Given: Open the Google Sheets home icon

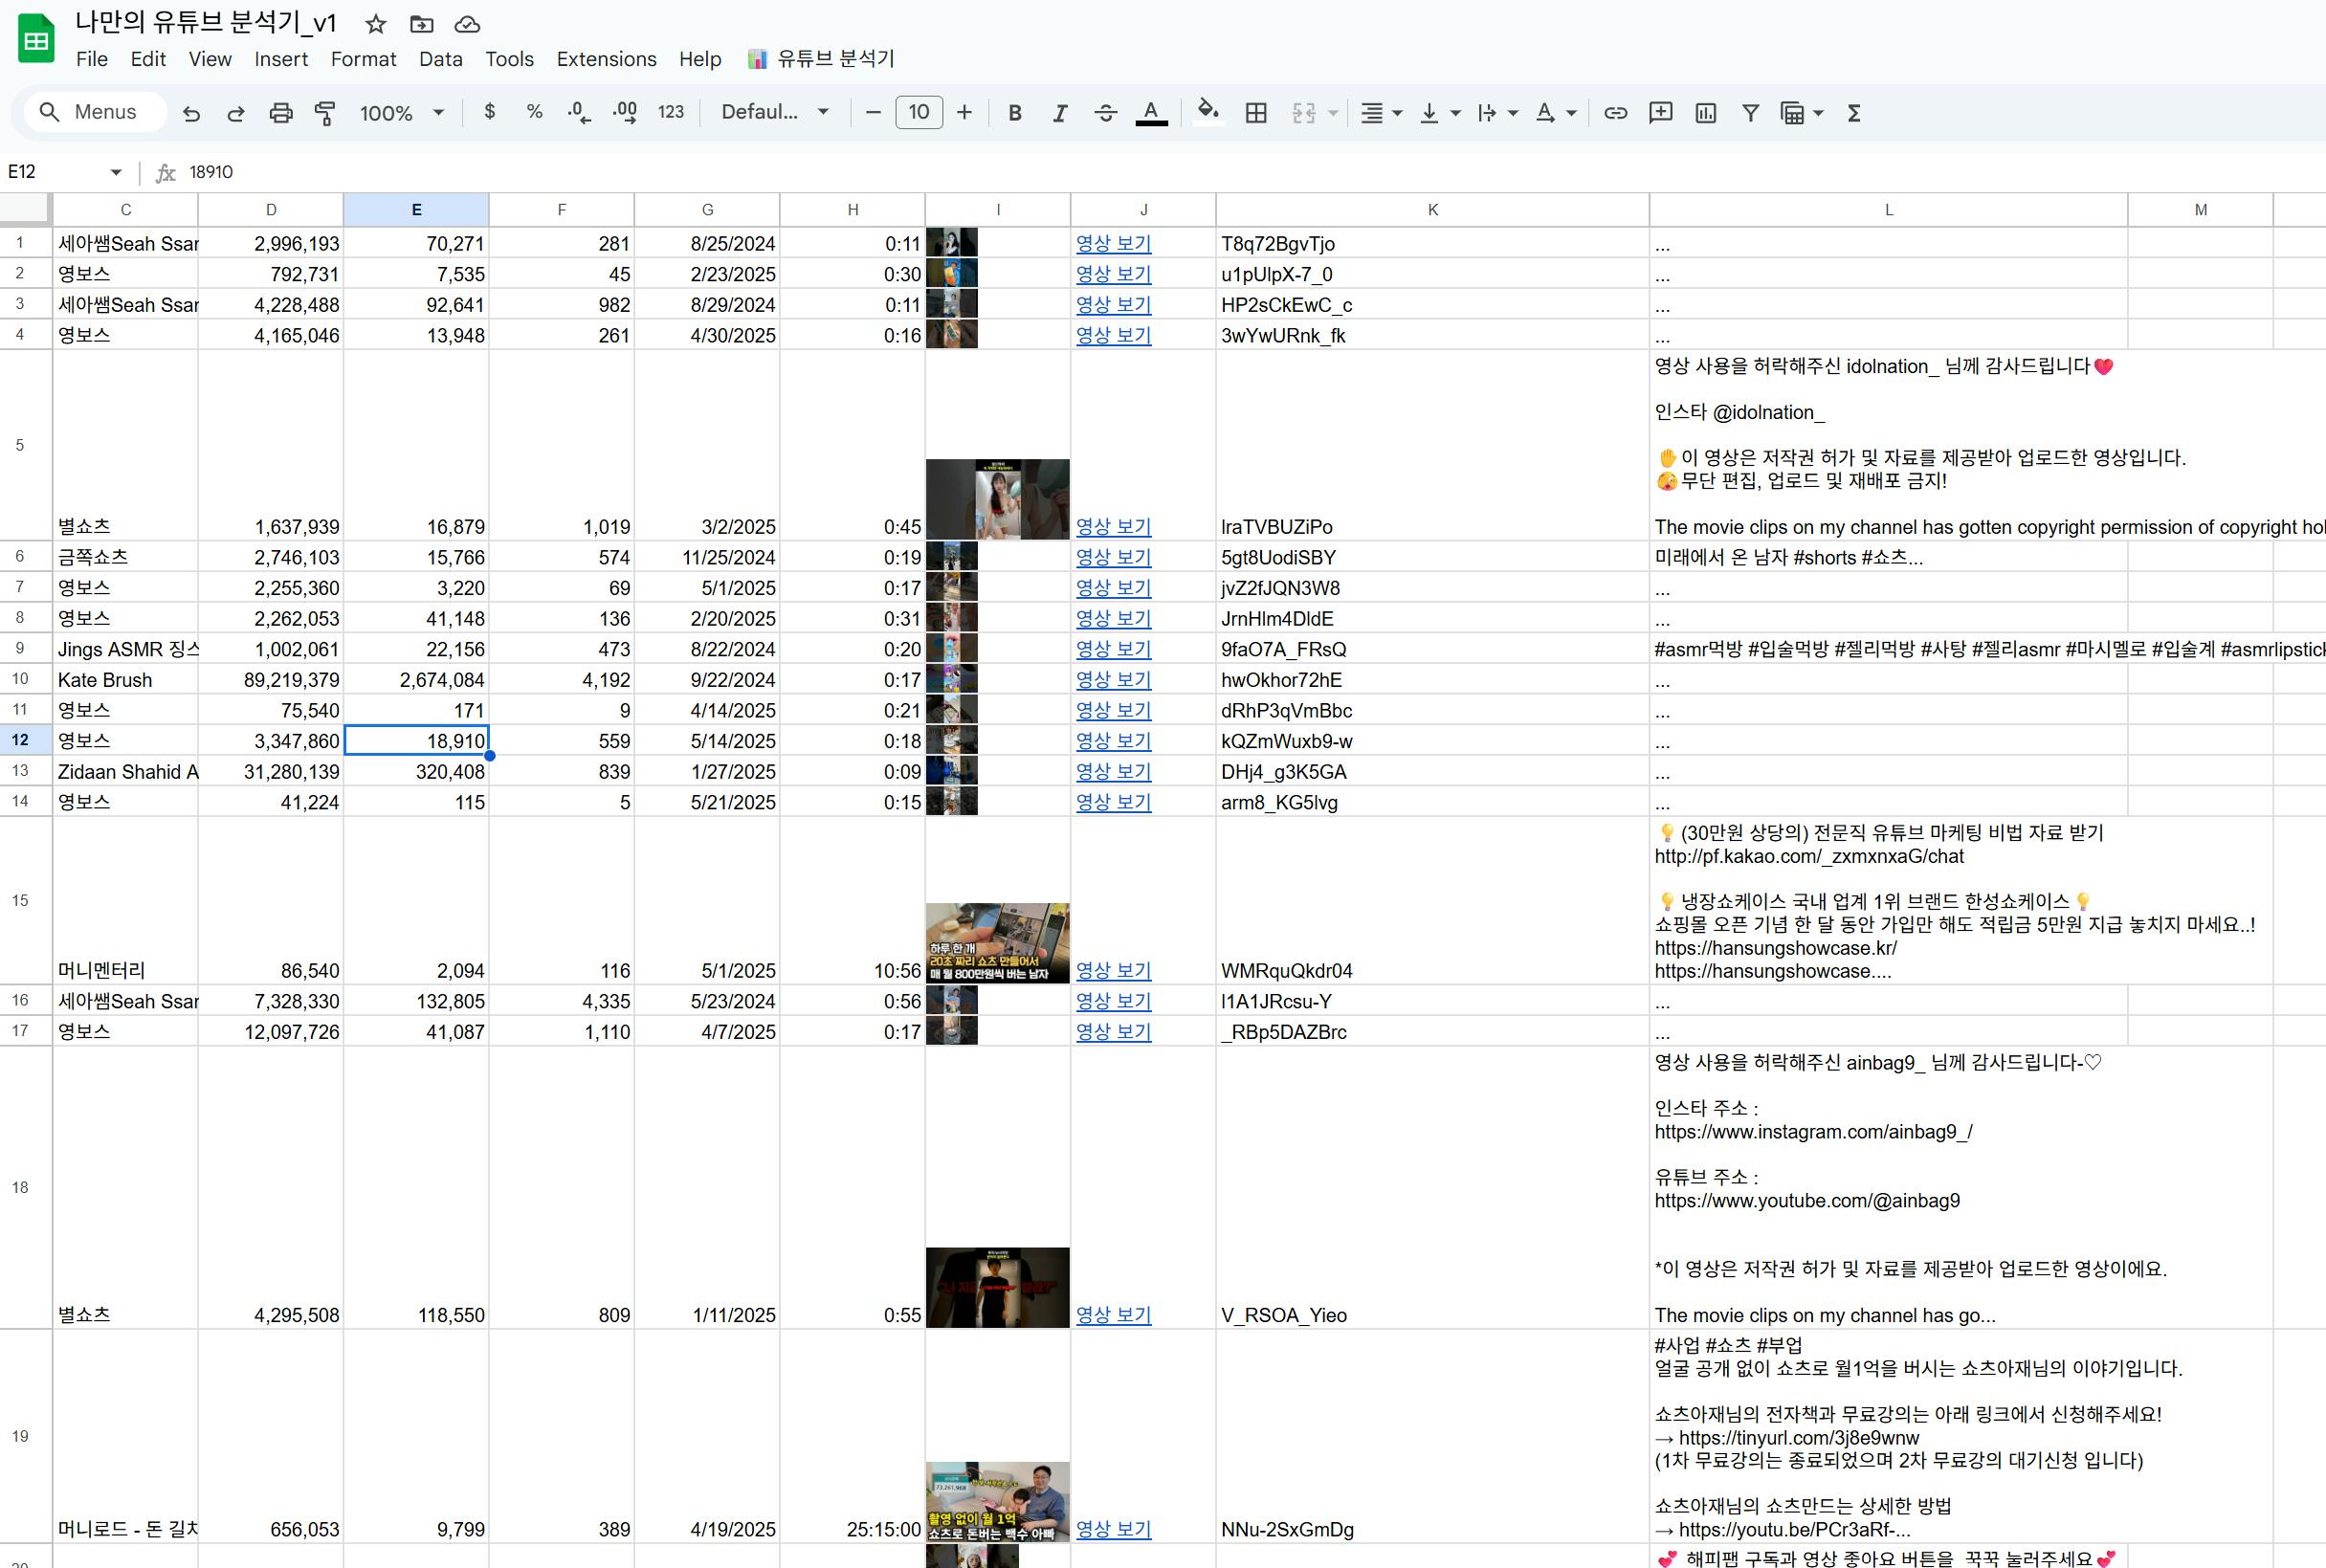Looking at the screenshot, I should [x=36, y=39].
